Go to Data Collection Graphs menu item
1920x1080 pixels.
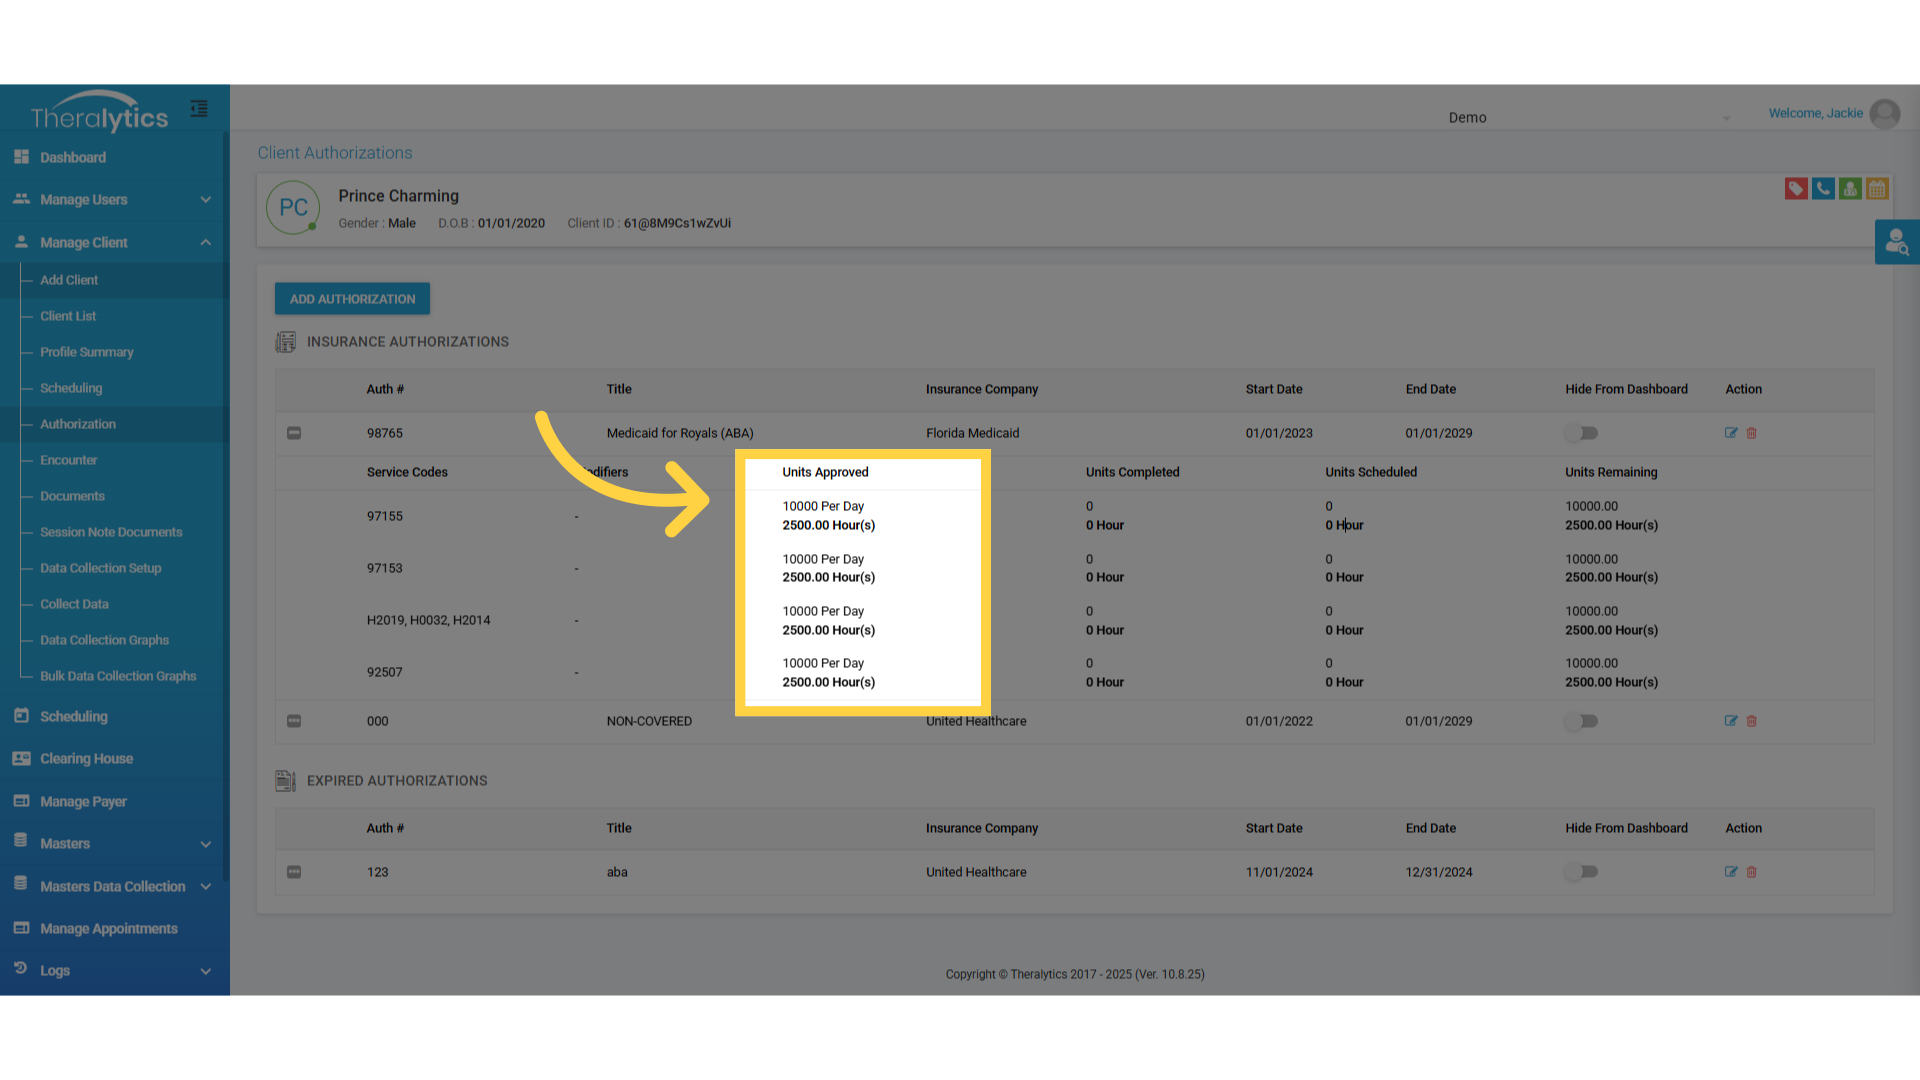(104, 640)
